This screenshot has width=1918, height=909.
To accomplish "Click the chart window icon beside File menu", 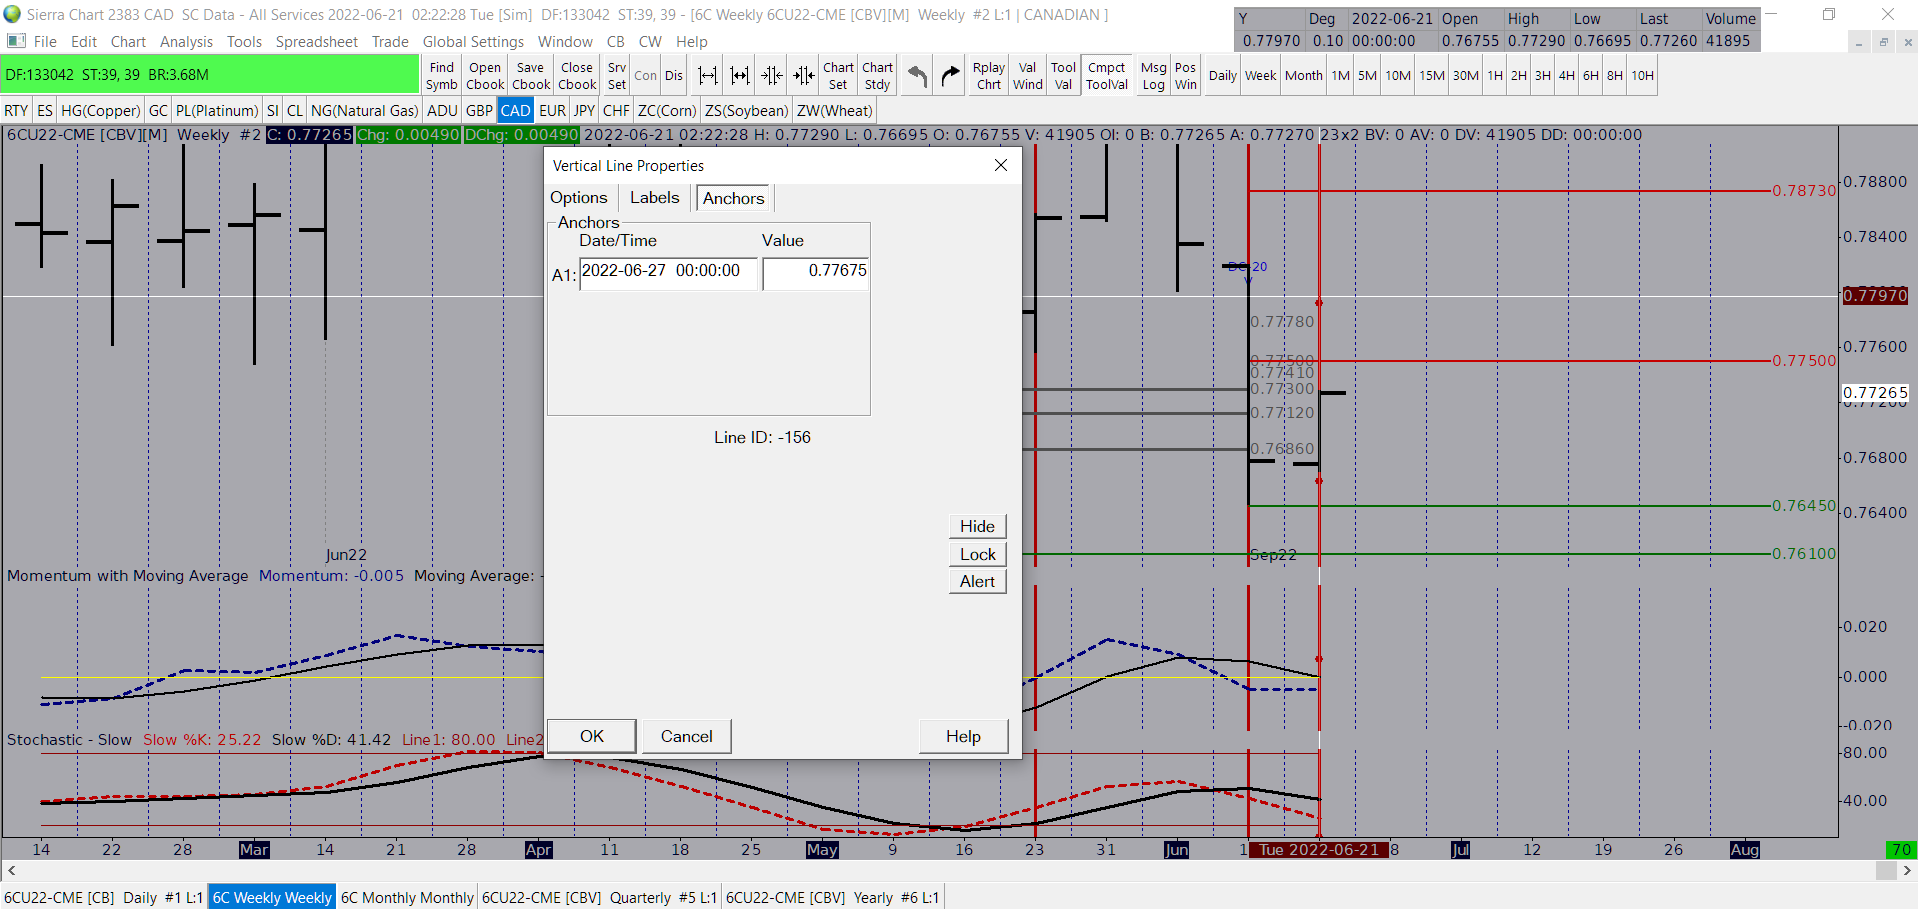I will click(x=16, y=41).
